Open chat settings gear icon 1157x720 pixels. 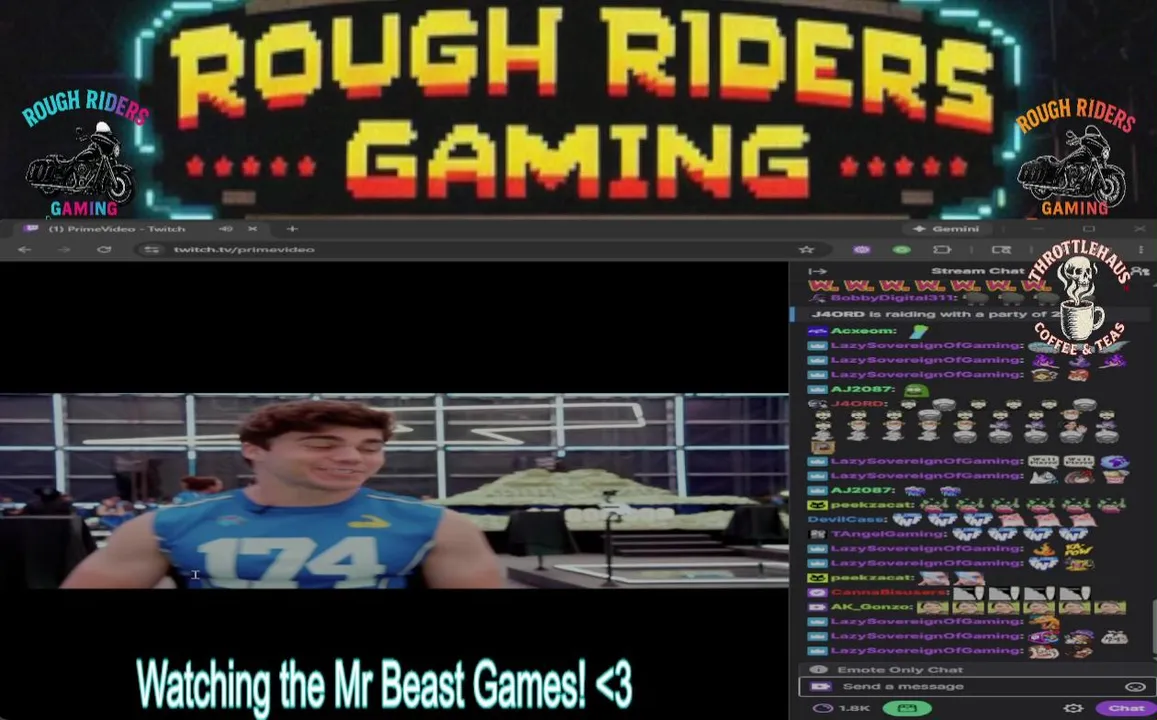tap(1074, 708)
